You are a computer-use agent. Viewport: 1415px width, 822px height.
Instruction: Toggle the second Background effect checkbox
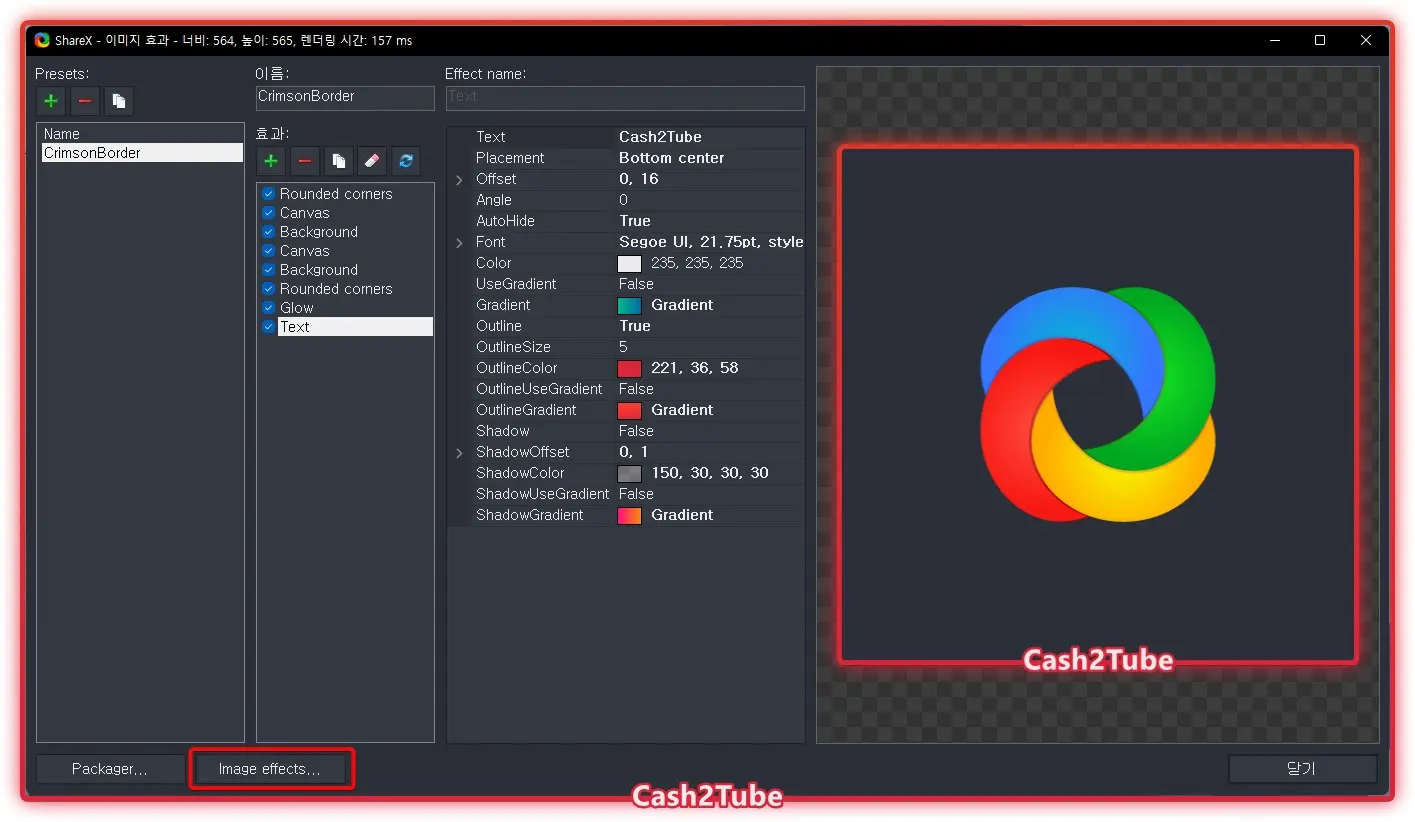pyautogui.click(x=268, y=270)
